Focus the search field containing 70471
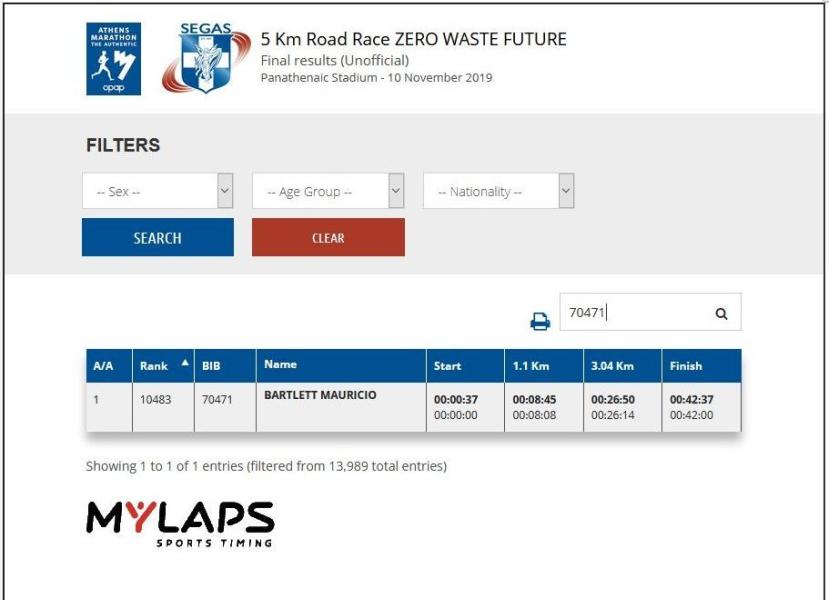The height and width of the screenshot is (600, 829). click(650, 312)
